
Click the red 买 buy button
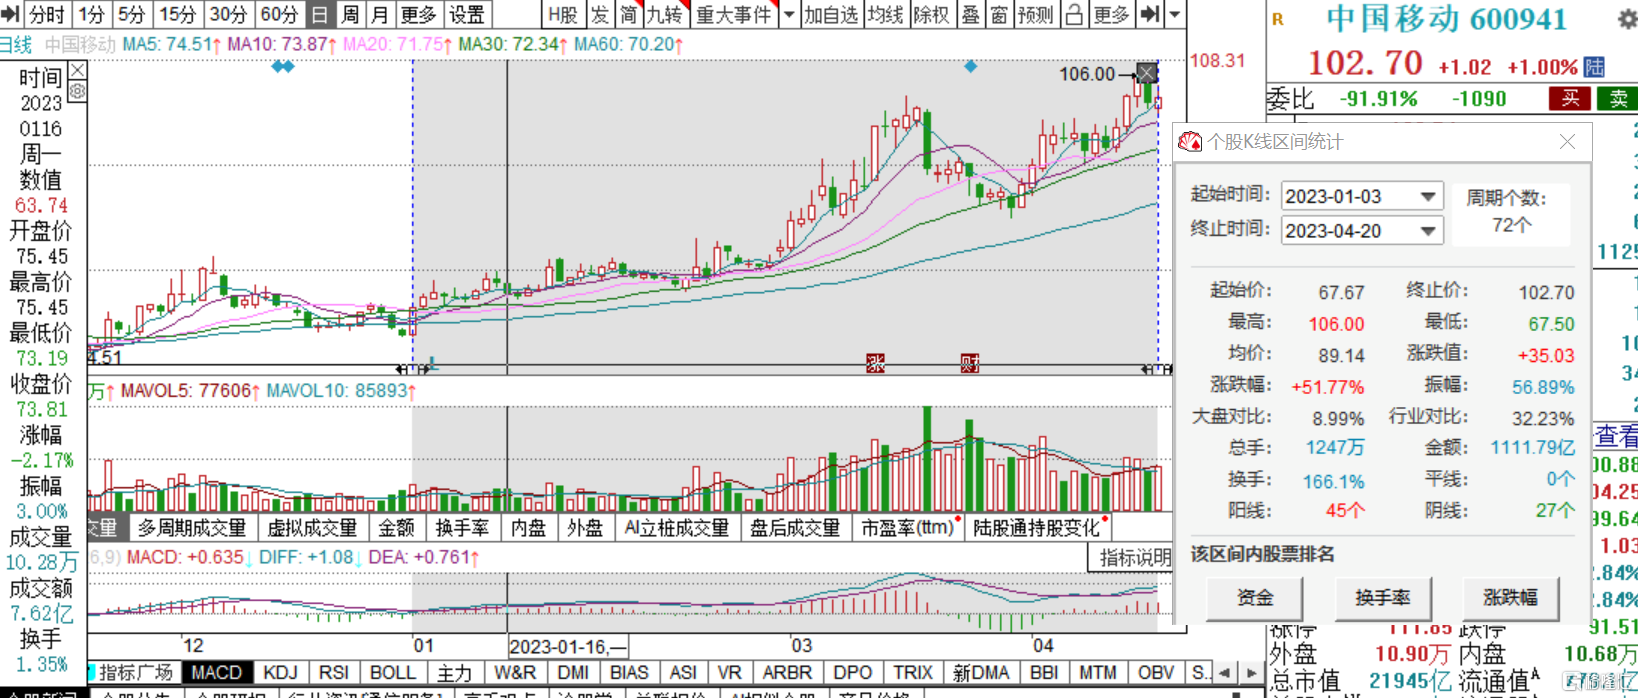(x=1570, y=98)
